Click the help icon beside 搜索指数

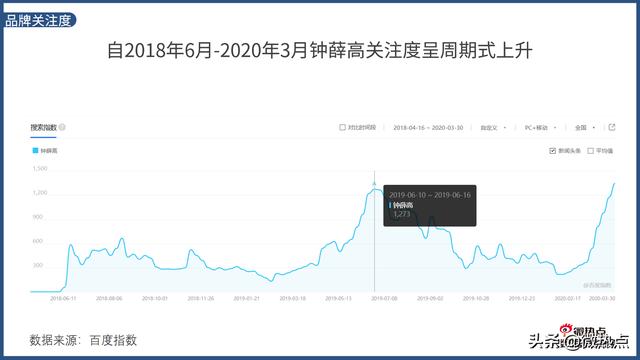[62, 127]
